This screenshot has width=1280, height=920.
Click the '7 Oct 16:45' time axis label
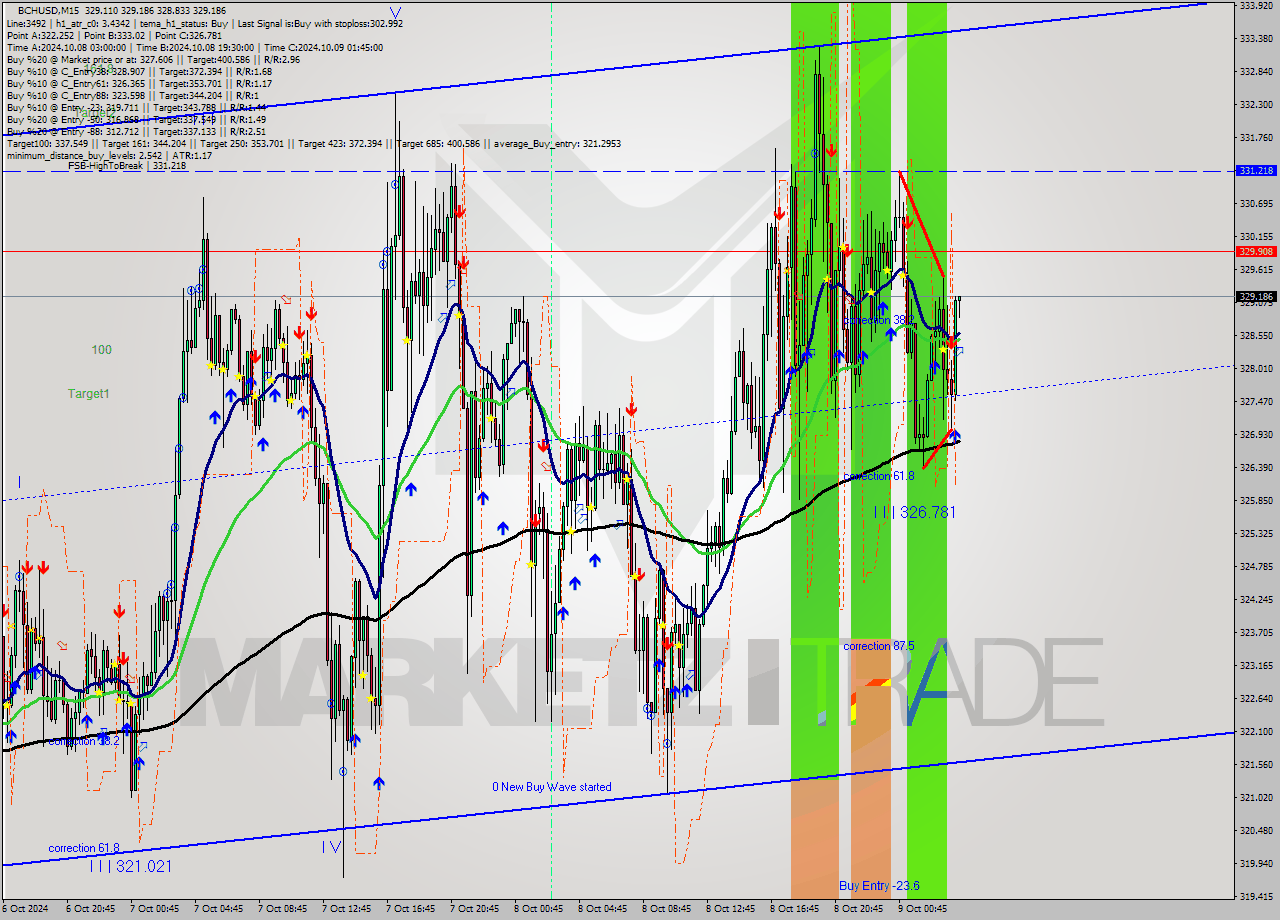click(x=409, y=909)
